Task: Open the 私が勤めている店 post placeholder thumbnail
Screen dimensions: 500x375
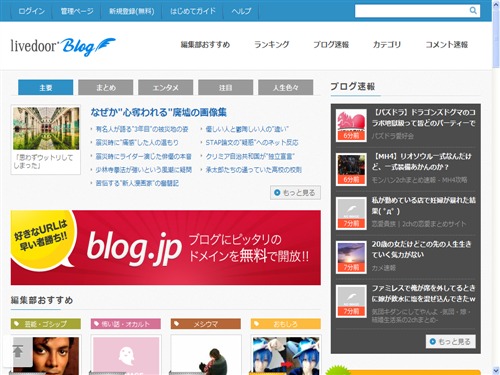Action: pos(351,213)
